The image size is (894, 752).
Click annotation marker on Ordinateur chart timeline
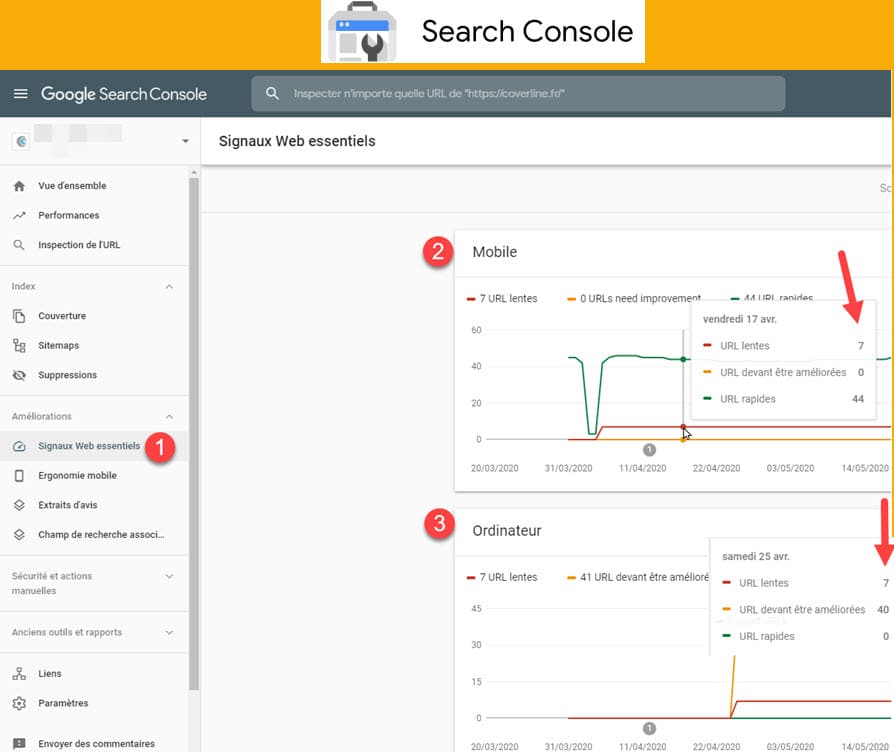pos(649,729)
